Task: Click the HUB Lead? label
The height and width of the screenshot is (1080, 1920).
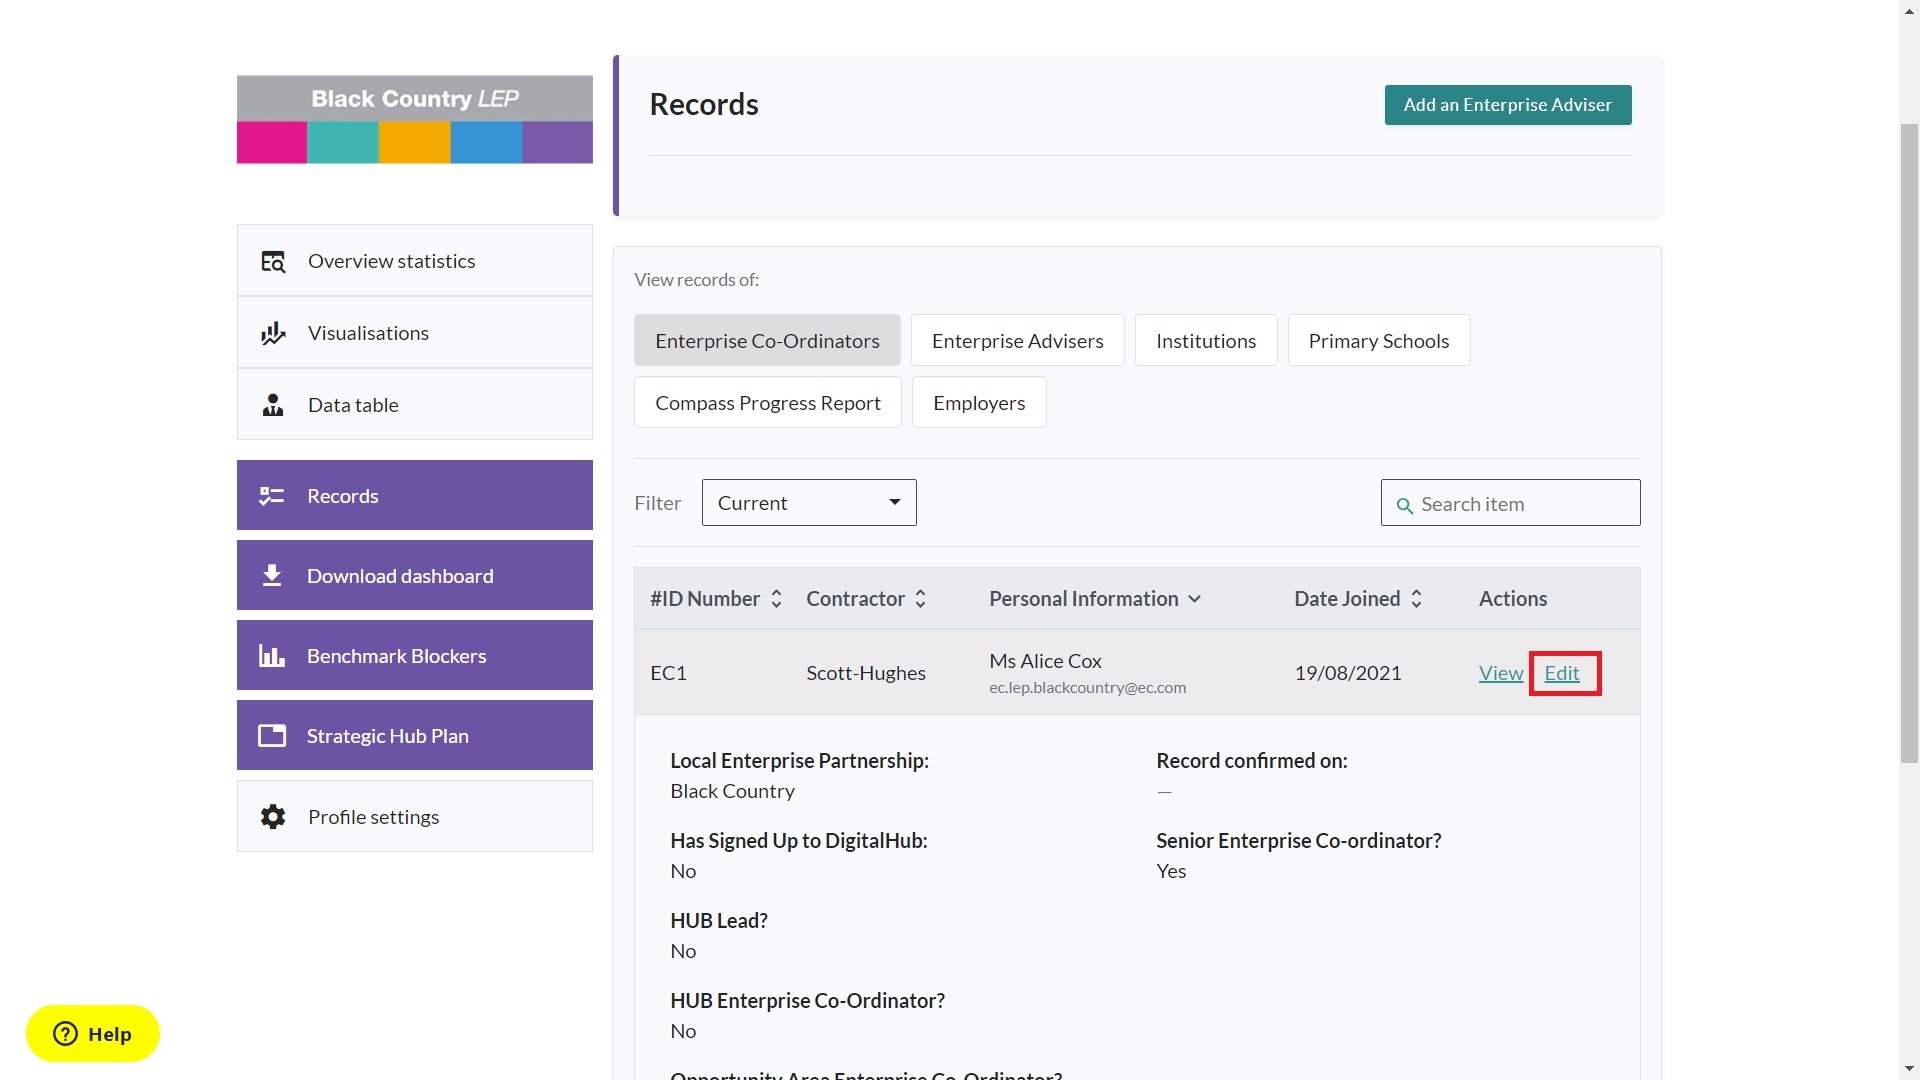Action: pos(719,921)
